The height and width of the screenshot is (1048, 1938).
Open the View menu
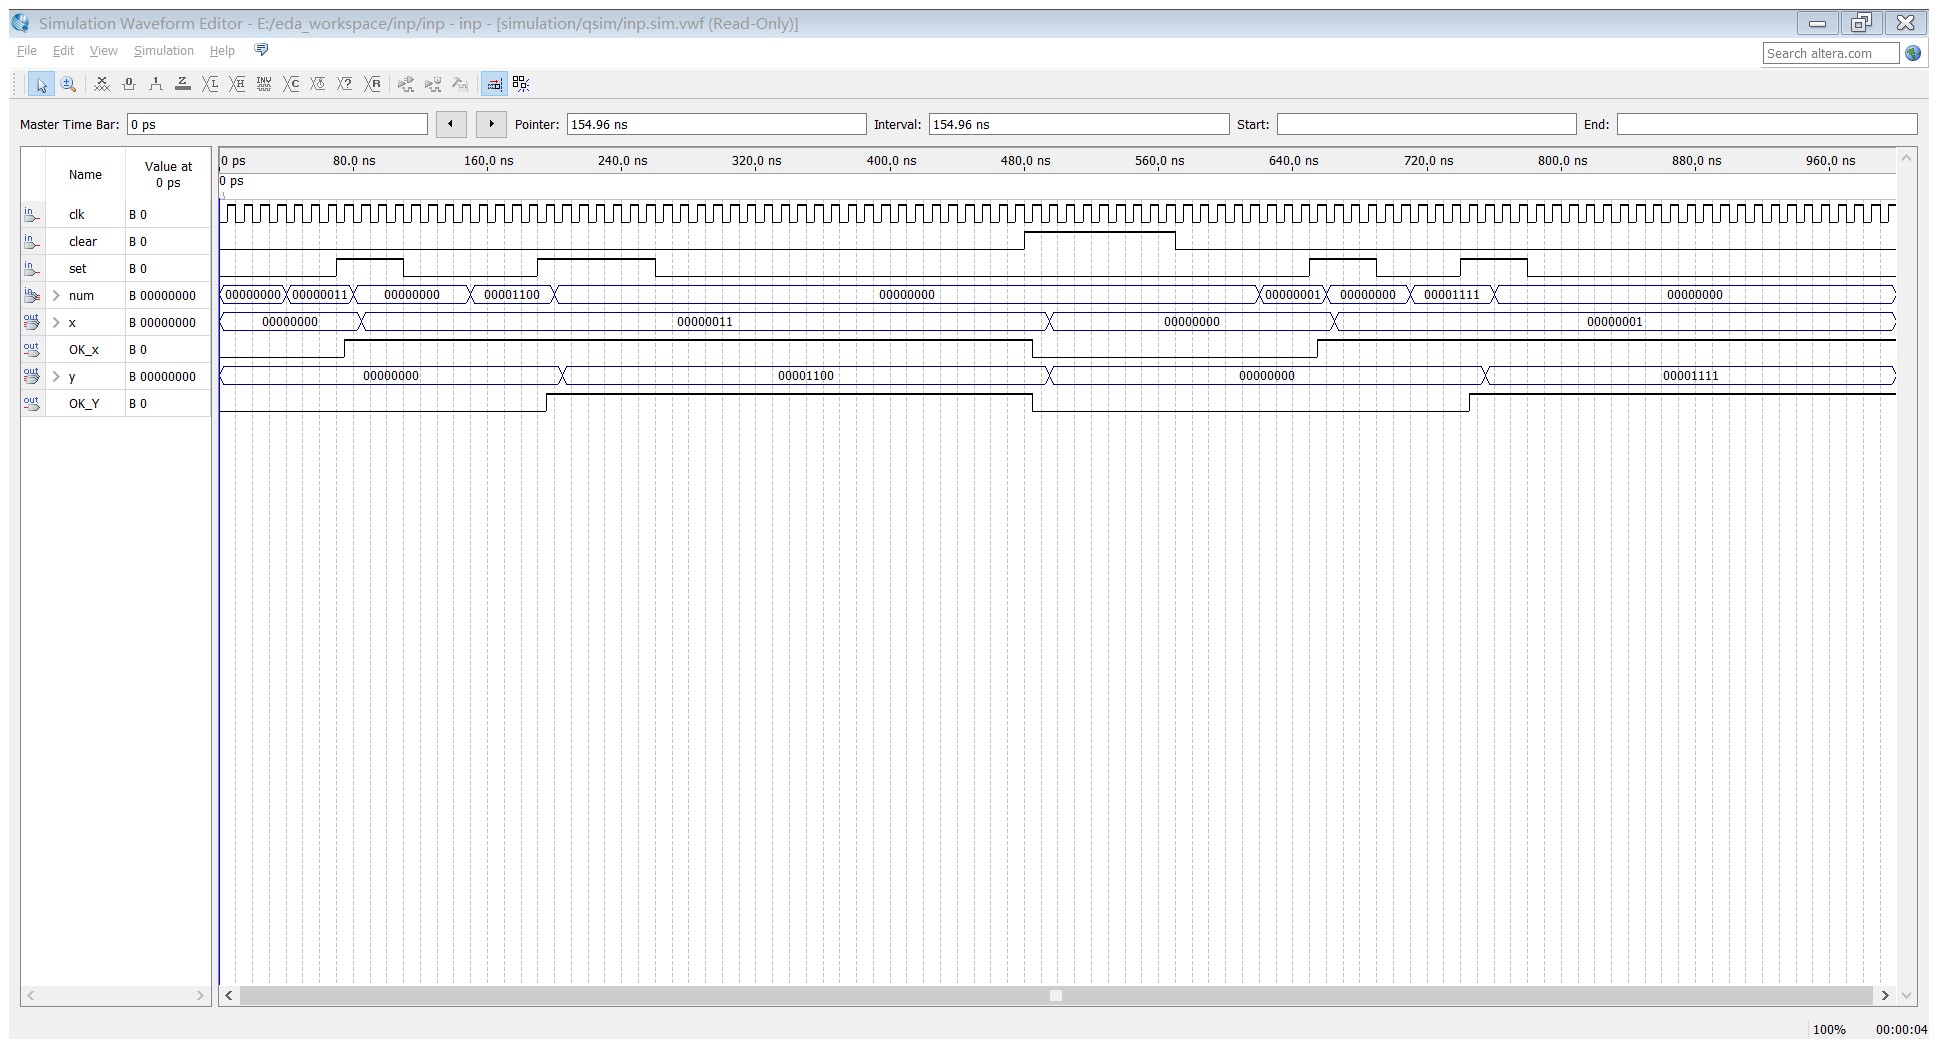pos(104,51)
